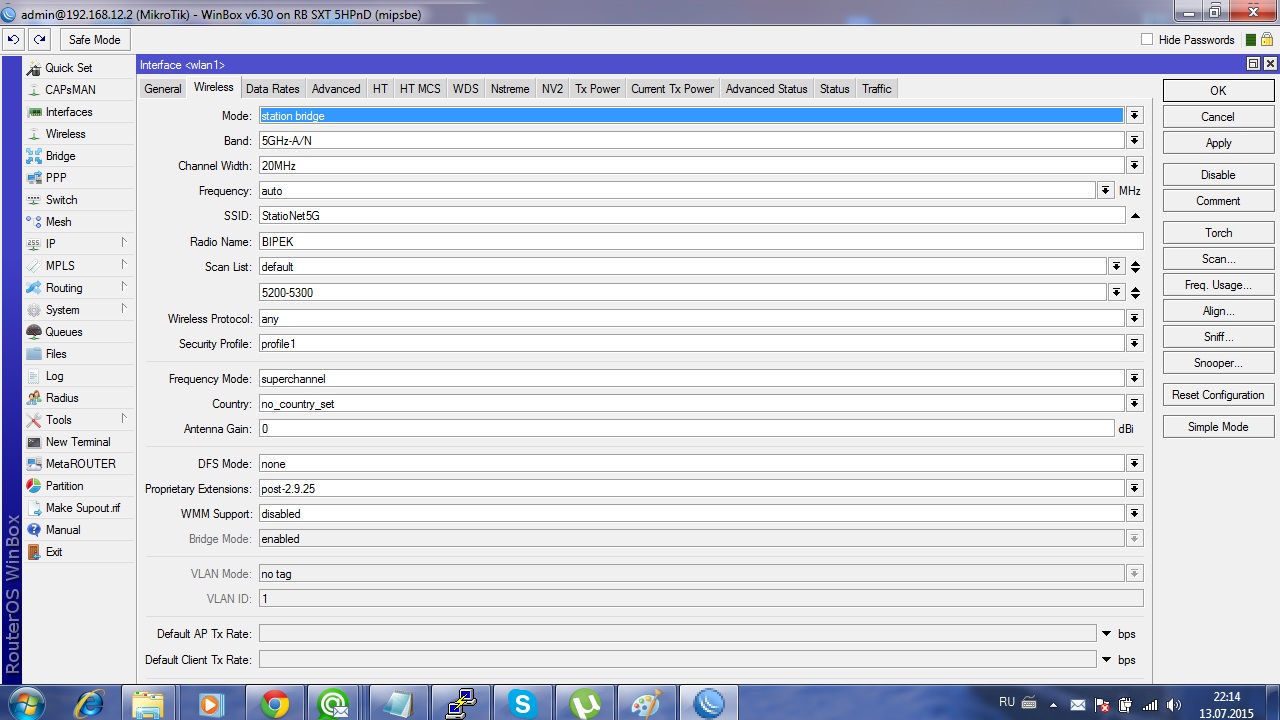The height and width of the screenshot is (720, 1280).
Task: Click the padlock icon beside Hide Passwords
Action: click(1266, 40)
